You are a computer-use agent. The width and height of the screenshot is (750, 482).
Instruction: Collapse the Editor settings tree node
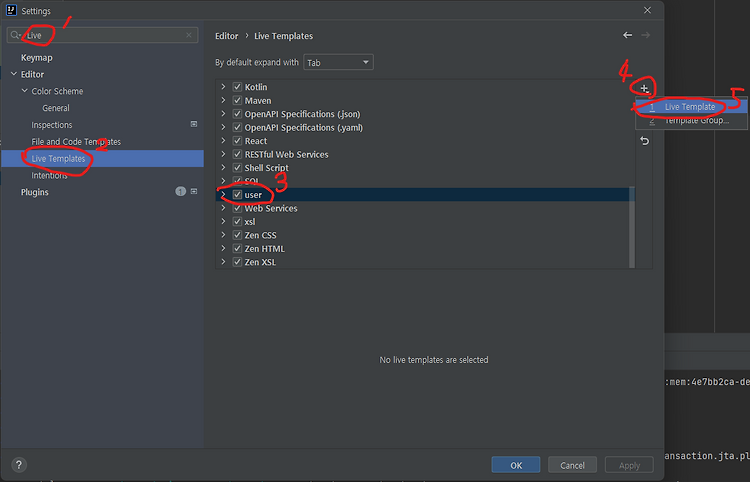[x=14, y=74]
